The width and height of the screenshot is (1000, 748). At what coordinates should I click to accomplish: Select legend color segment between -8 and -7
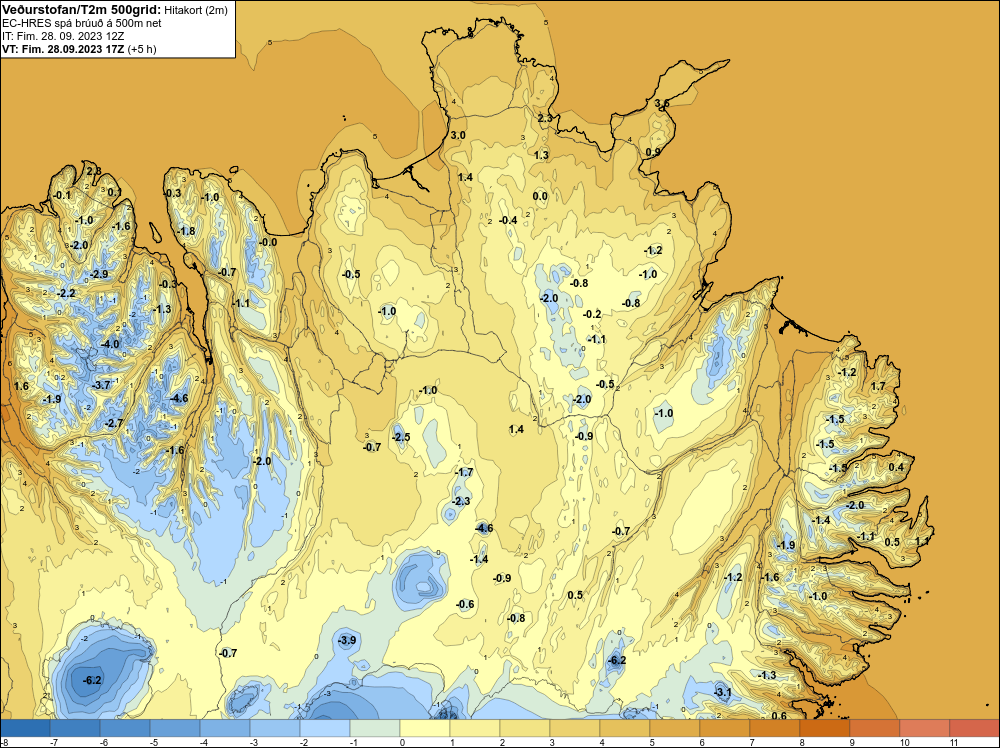[x=25, y=728]
